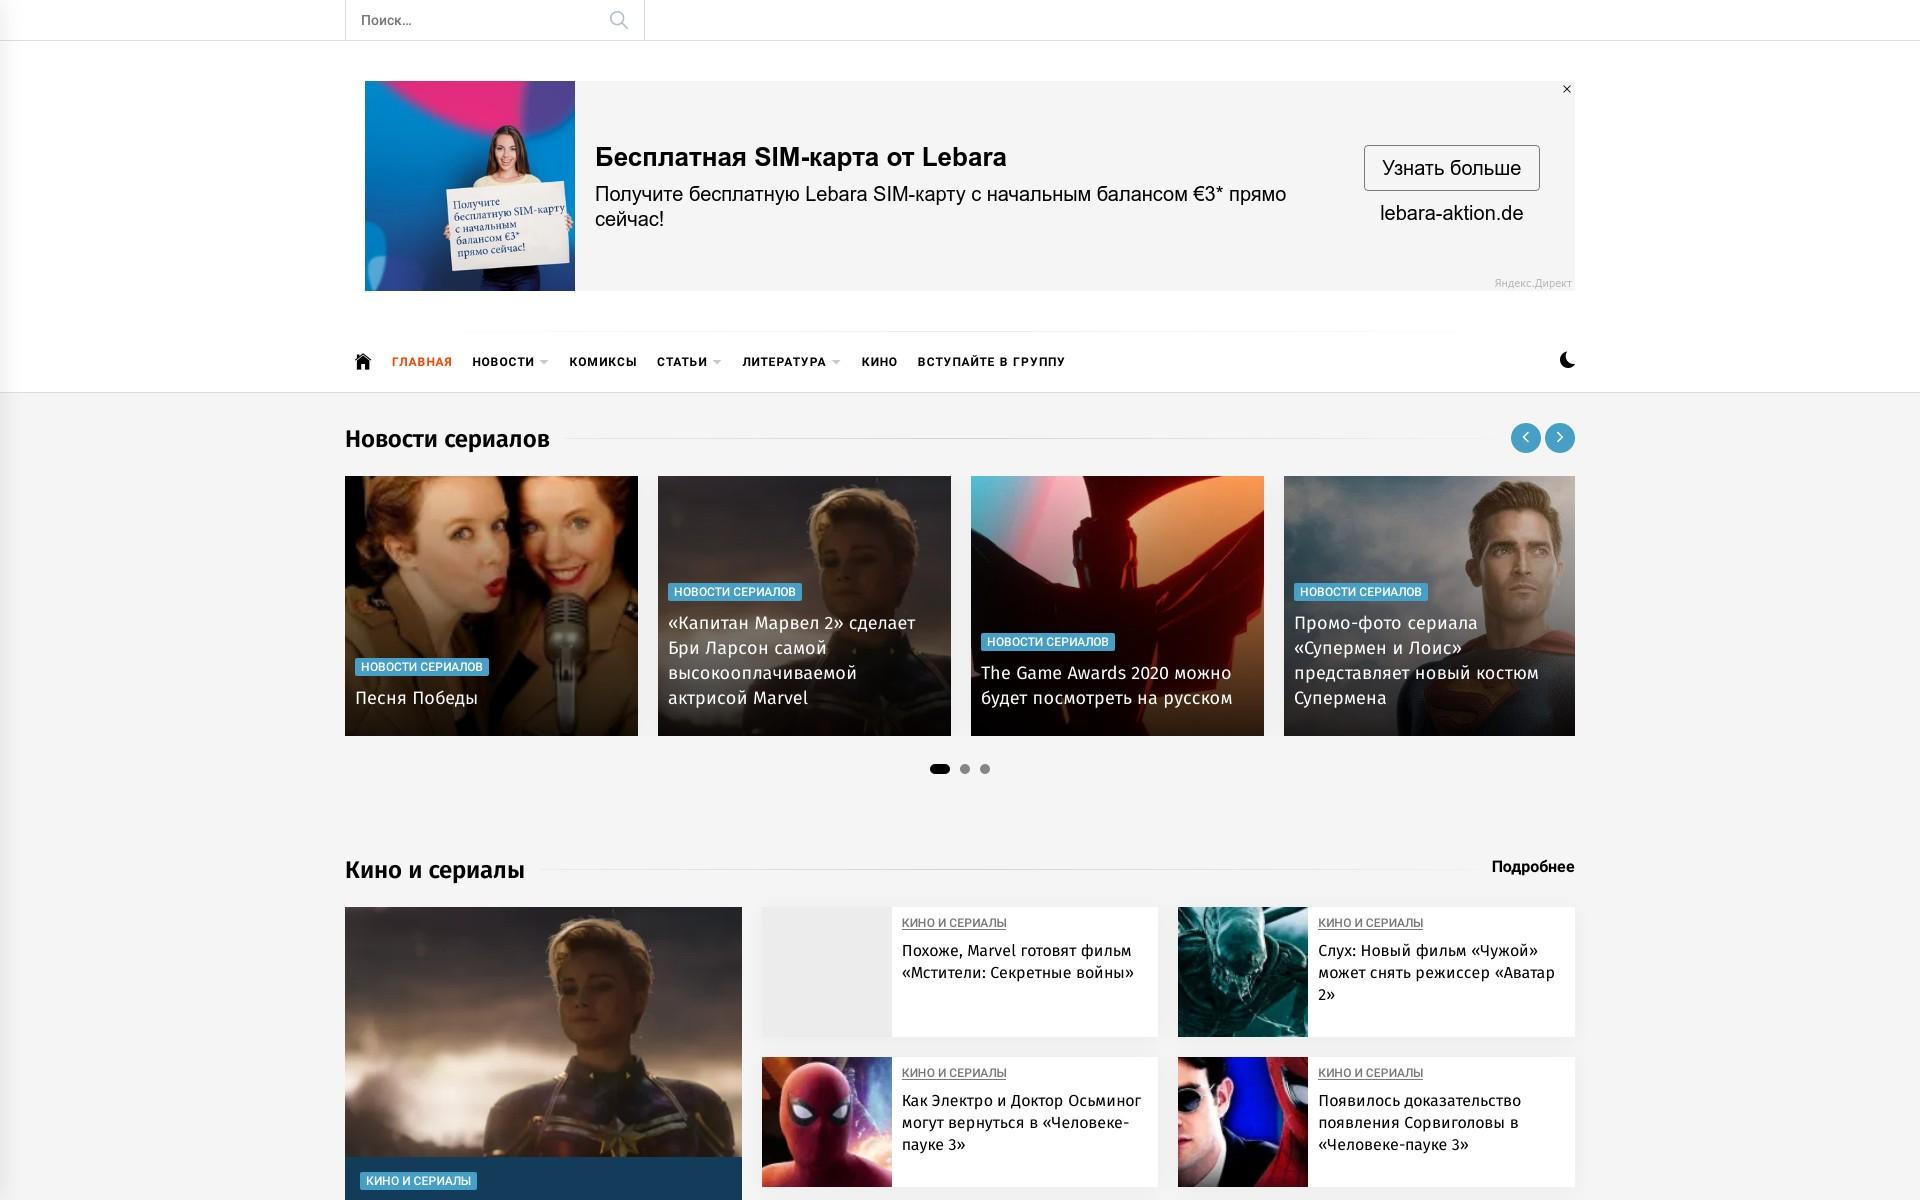
Task: Click category label above Электро article
Action: (x=954, y=1073)
